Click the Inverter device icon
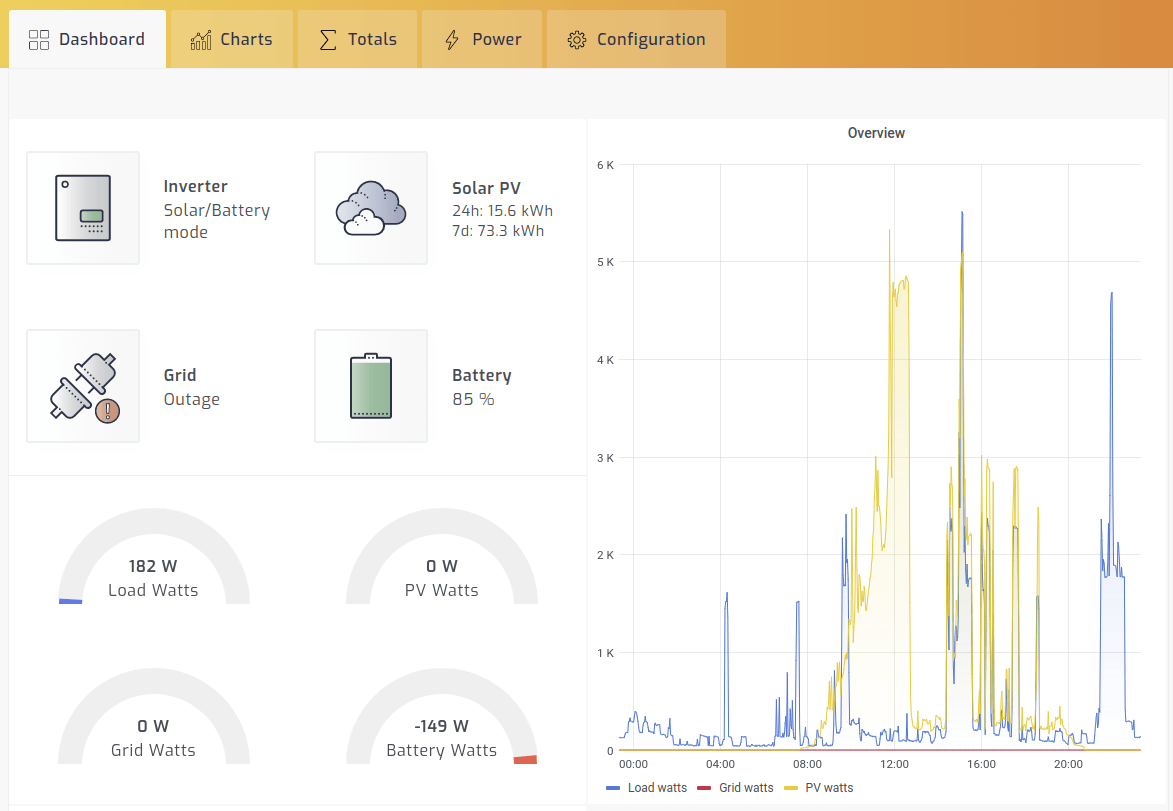Viewport: 1173px width, 811px height. pos(83,207)
